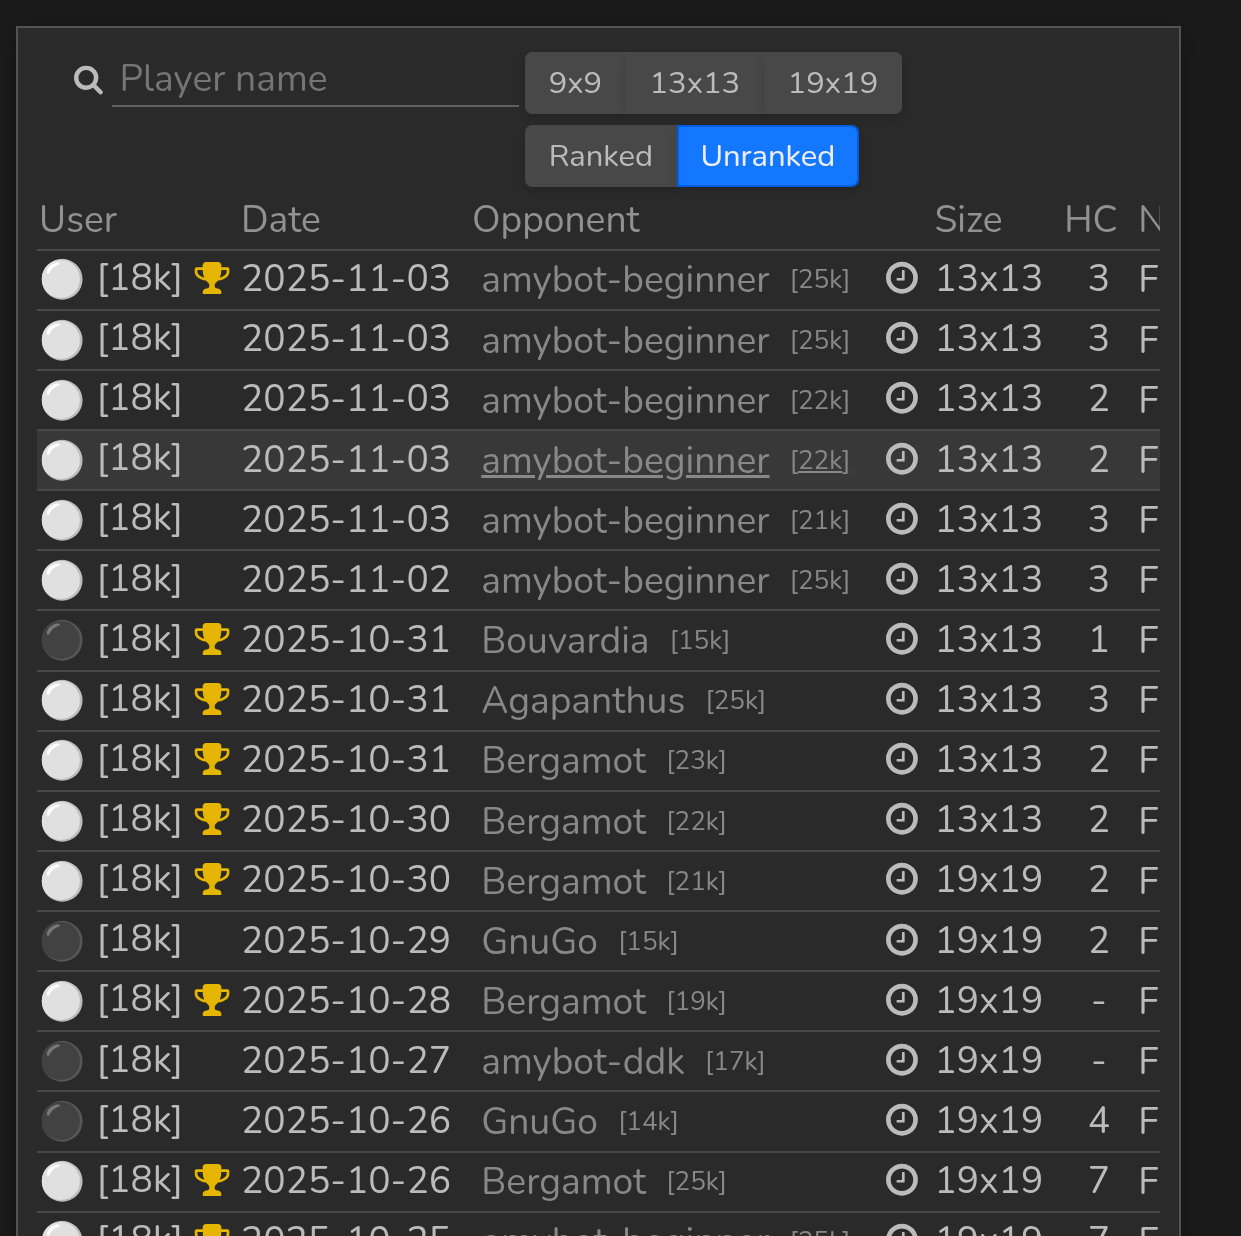This screenshot has width=1241, height=1236.
Task: Click the trophy in Bergamot [19k] row
Action: click(212, 1000)
